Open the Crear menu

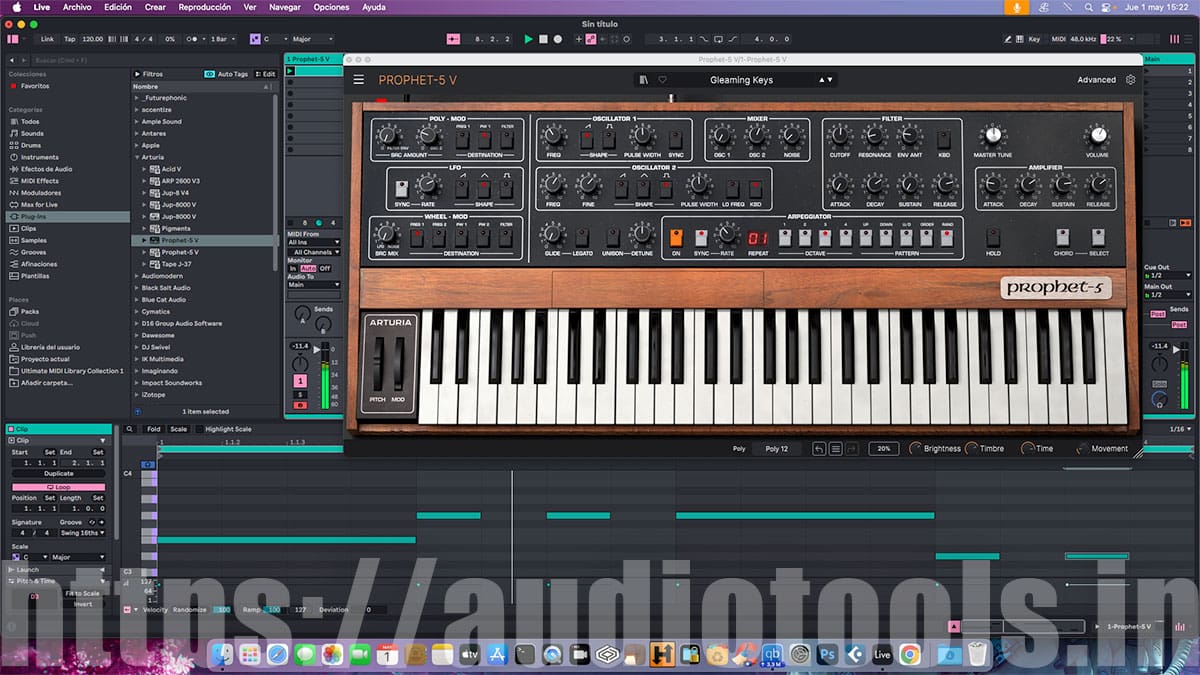coord(155,7)
